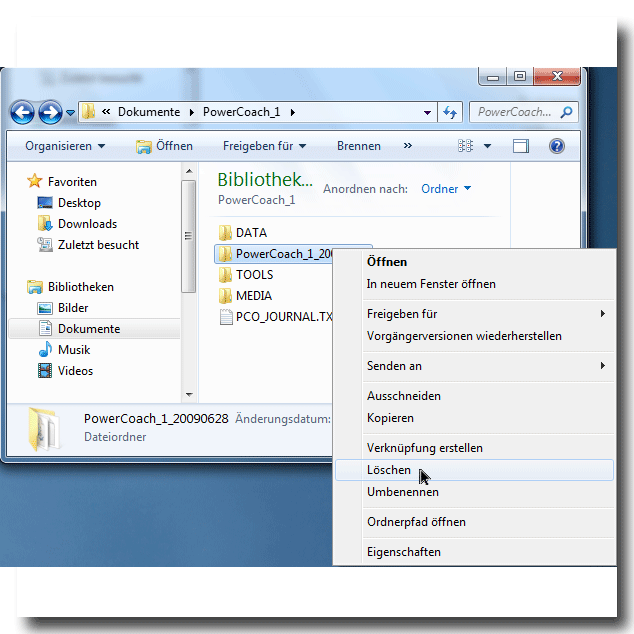Click navigation pane scrollbar down arrow
634x634 pixels.
189,394
